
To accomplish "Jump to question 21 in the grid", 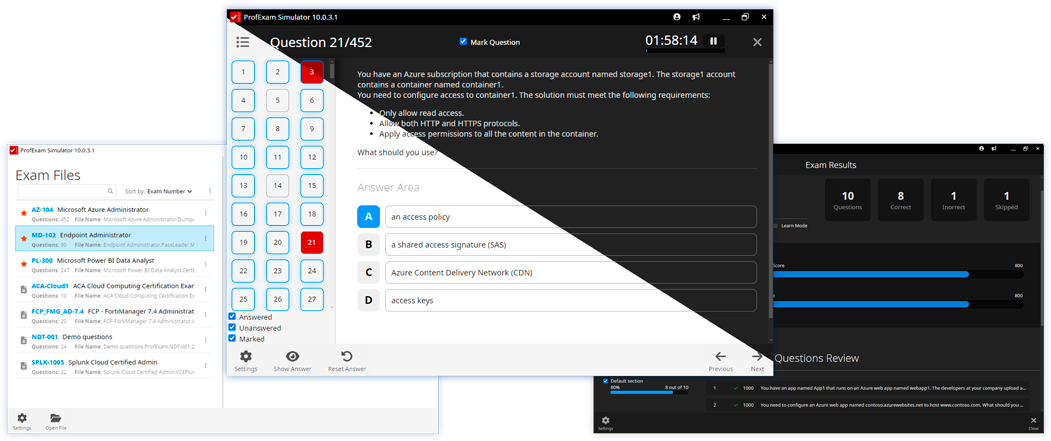I will pos(312,243).
